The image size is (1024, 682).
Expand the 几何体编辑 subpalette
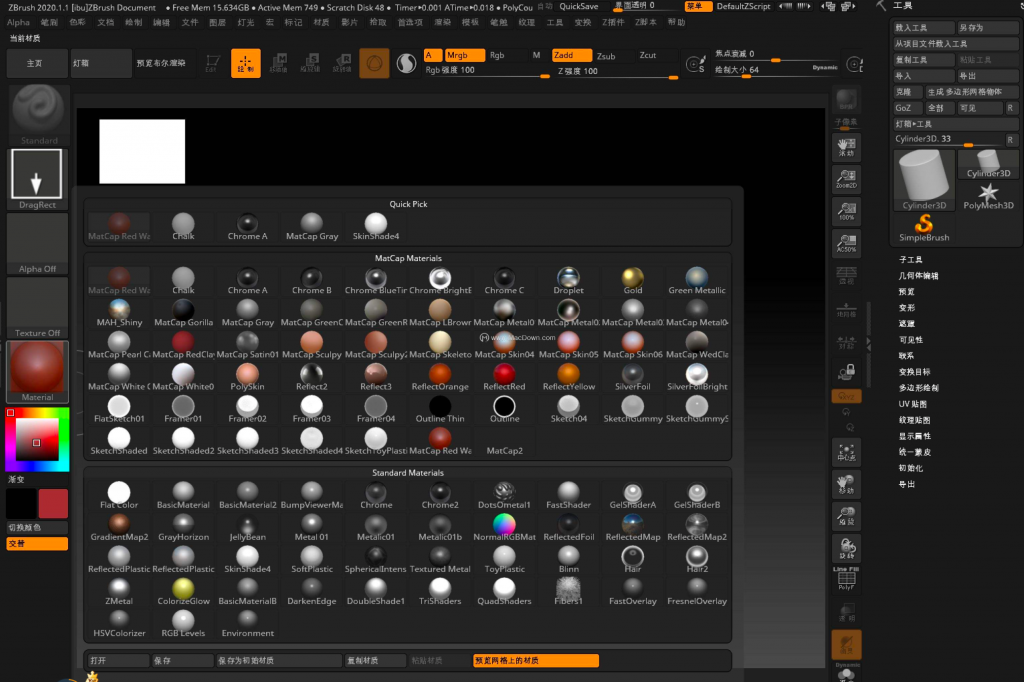[918, 276]
